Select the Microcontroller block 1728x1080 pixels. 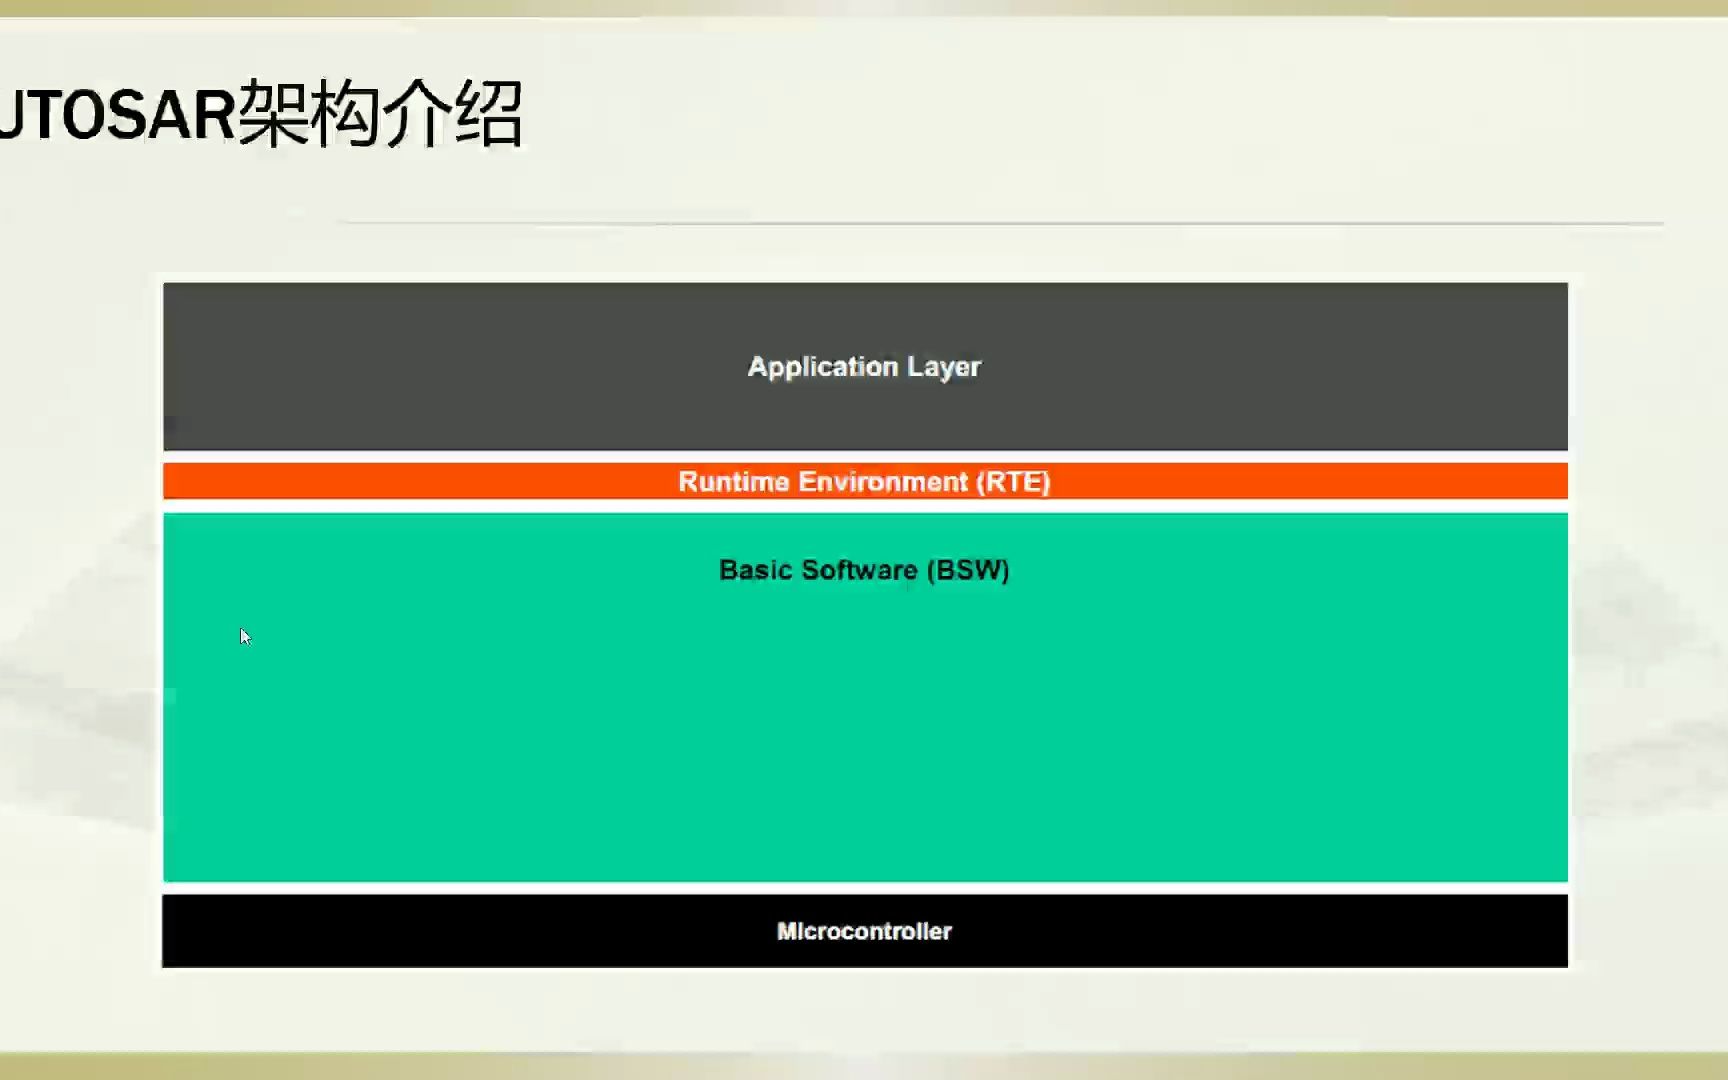(865, 931)
